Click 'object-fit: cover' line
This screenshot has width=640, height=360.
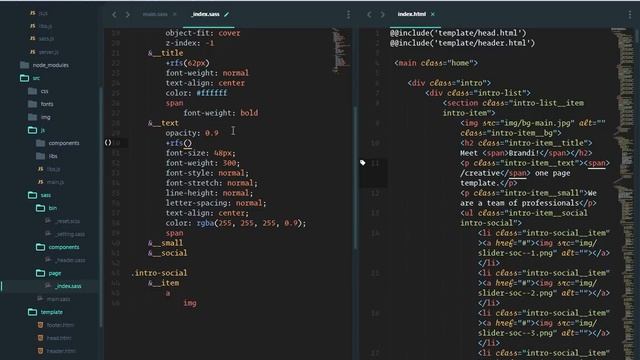(203, 33)
